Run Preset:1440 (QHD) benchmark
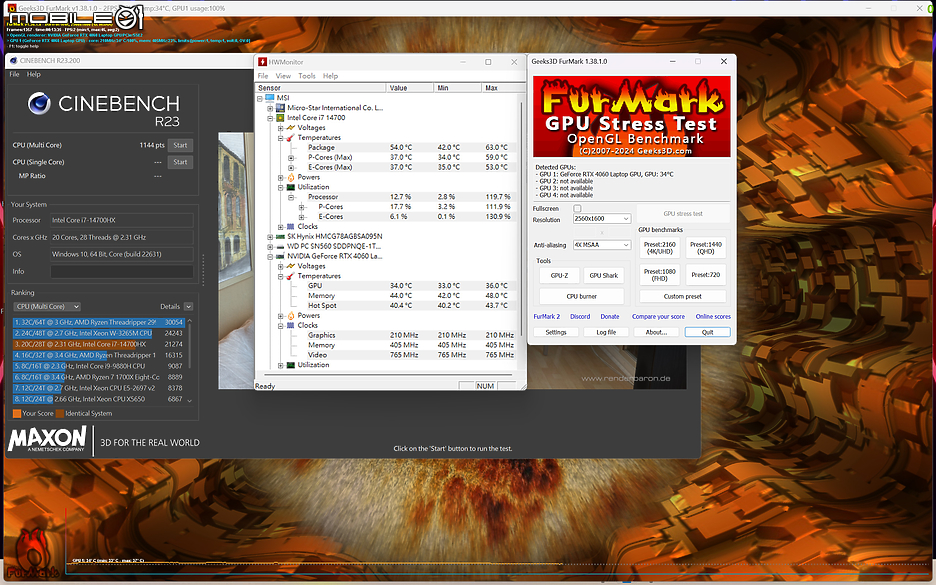 [706, 248]
